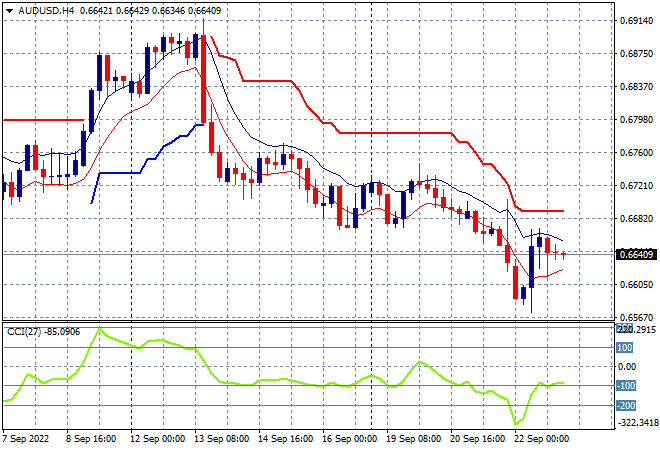Click the 8 Sep 16:00 time label
660x450 pixels.
coord(90,439)
